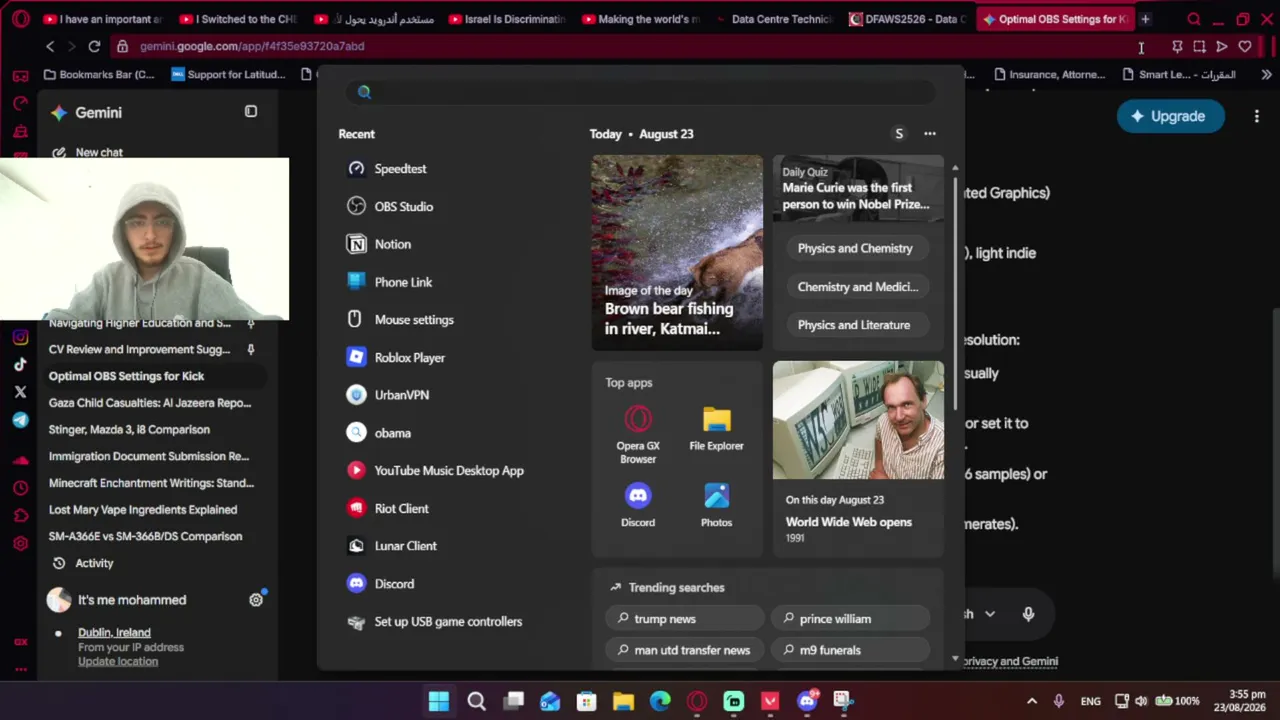Viewport: 1280px width, 720px height.
Task: Click the Upgrade button in Gemini
Action: point(1169,116)
